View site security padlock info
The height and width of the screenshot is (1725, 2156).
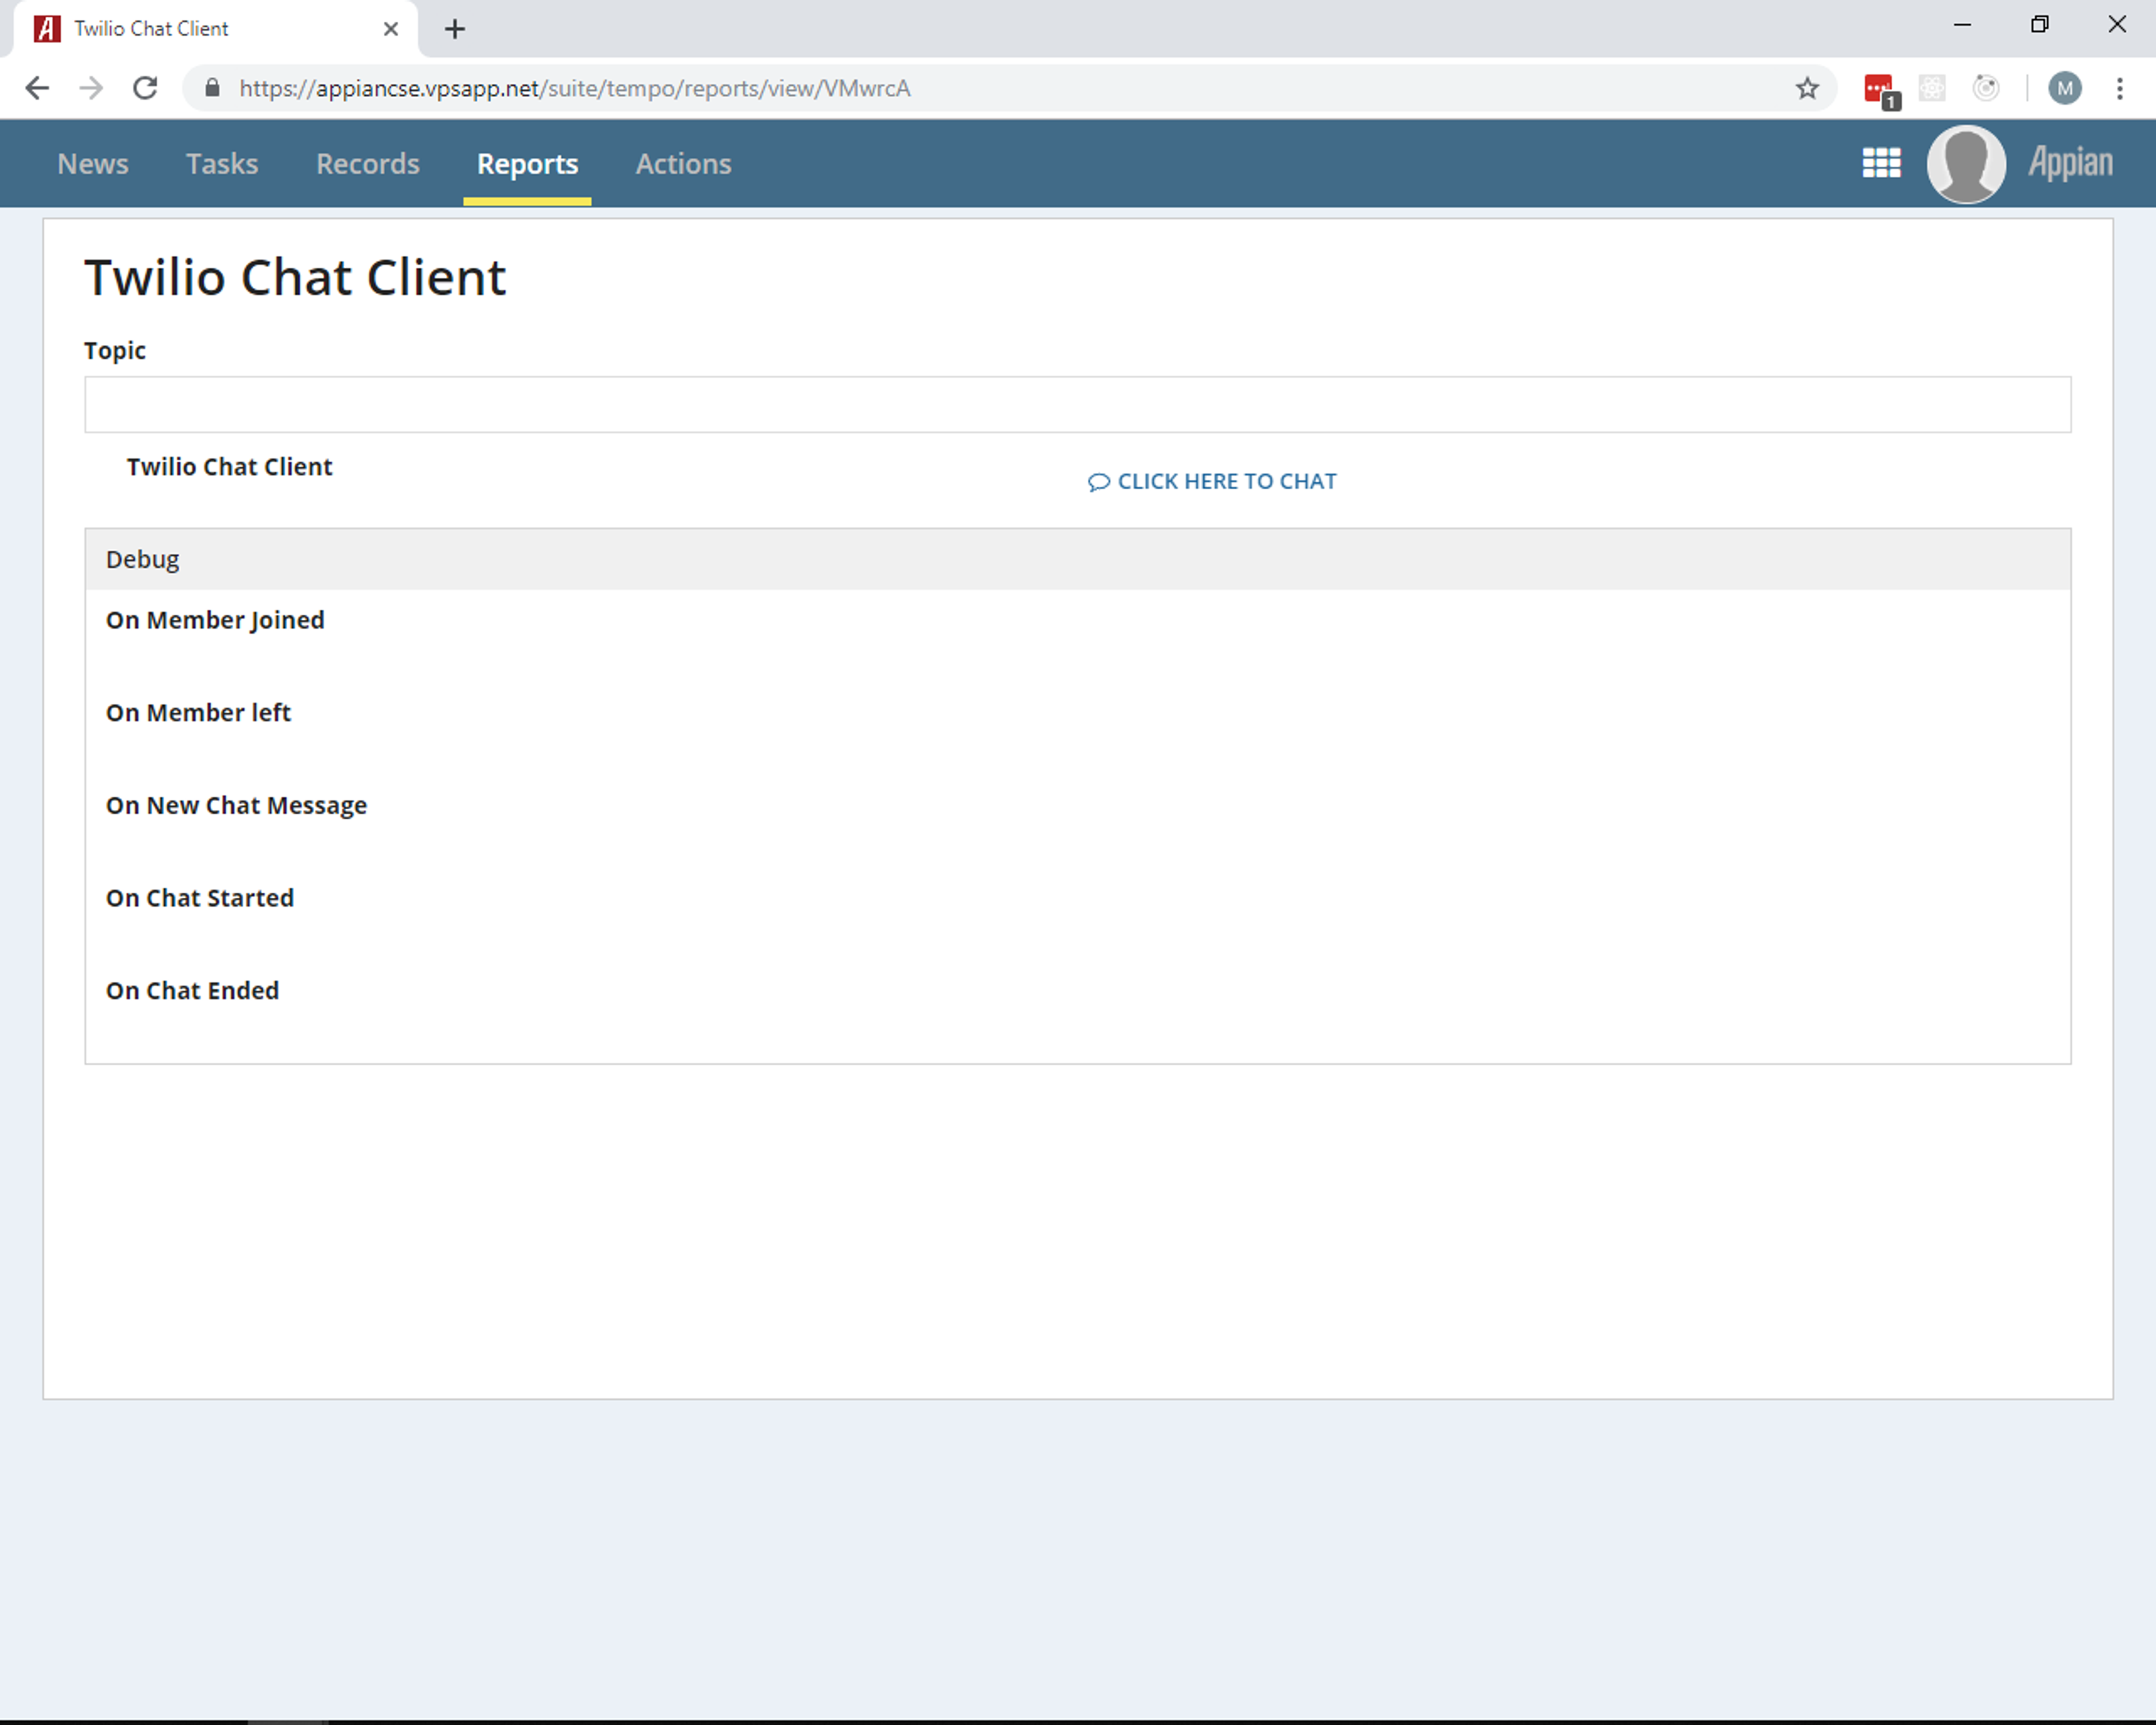click(212, 88)
